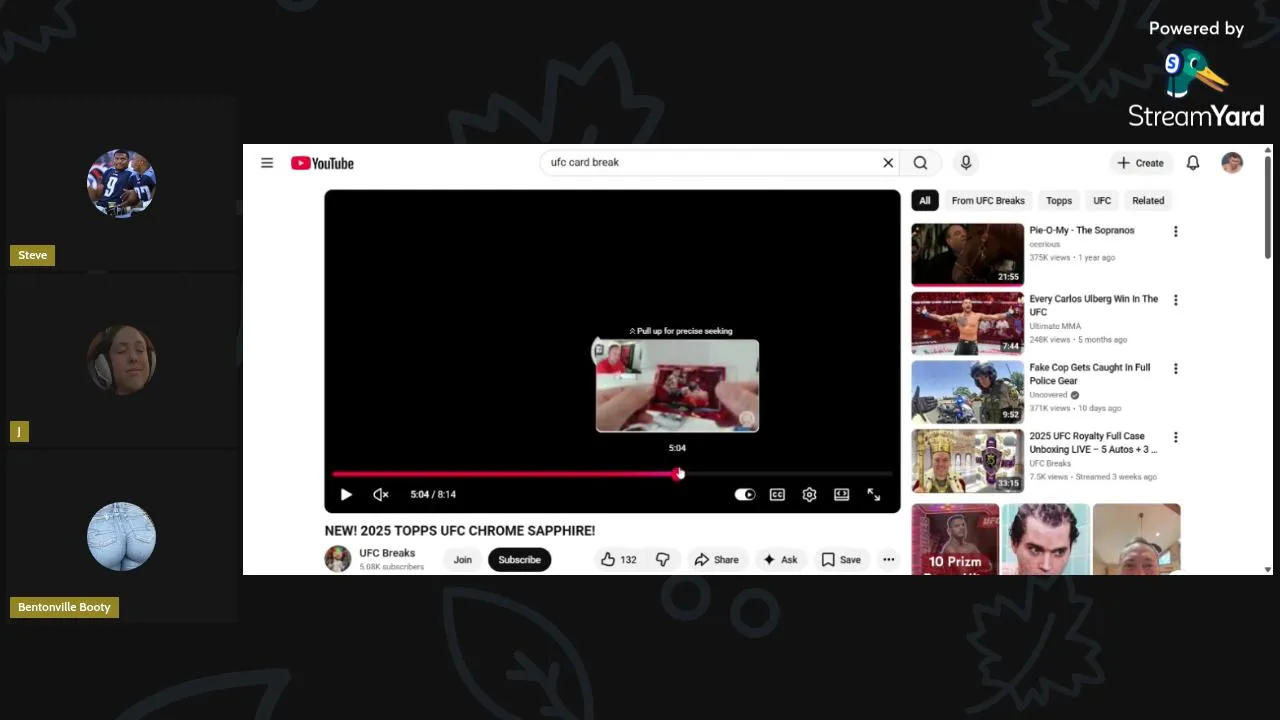
Task: Select the Related filter chip
Action: 1148,201
